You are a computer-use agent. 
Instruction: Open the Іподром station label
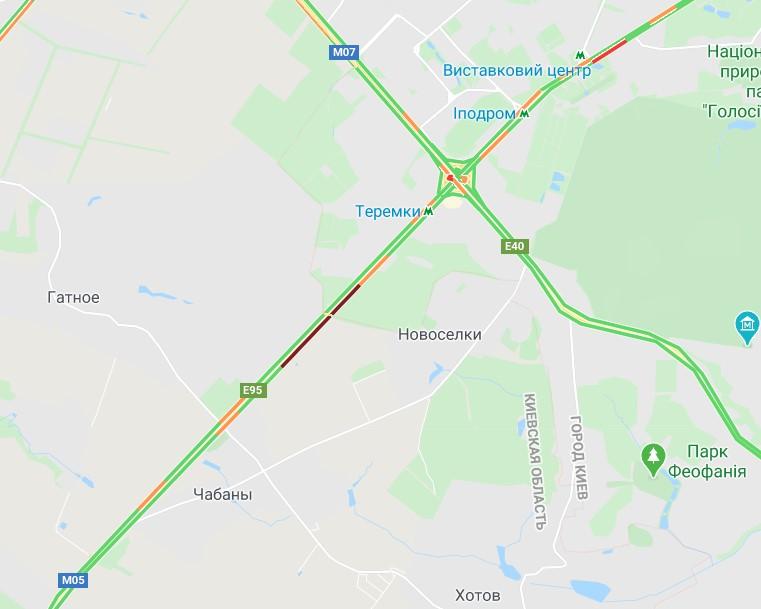coord(484,114)
